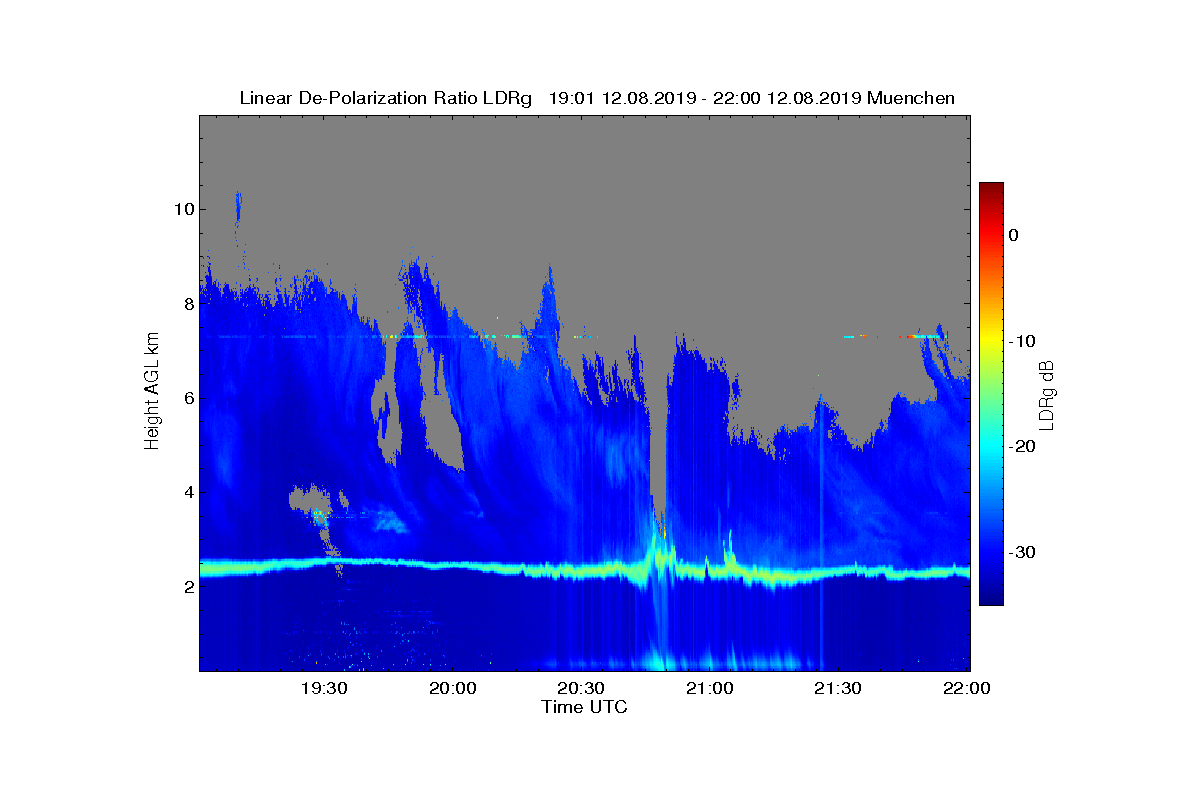The width and height of the screenshot is (1200, 800).
Task: Click the "Time UTC" axis label
Action: pos(585,707)
